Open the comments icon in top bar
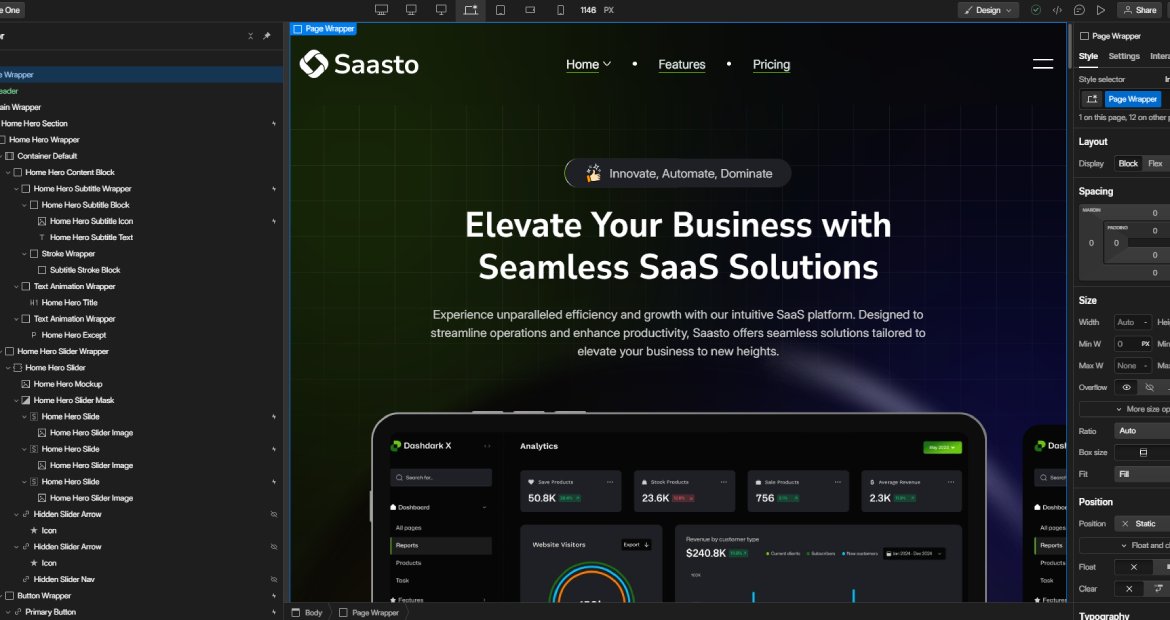 pos(1079,10)
